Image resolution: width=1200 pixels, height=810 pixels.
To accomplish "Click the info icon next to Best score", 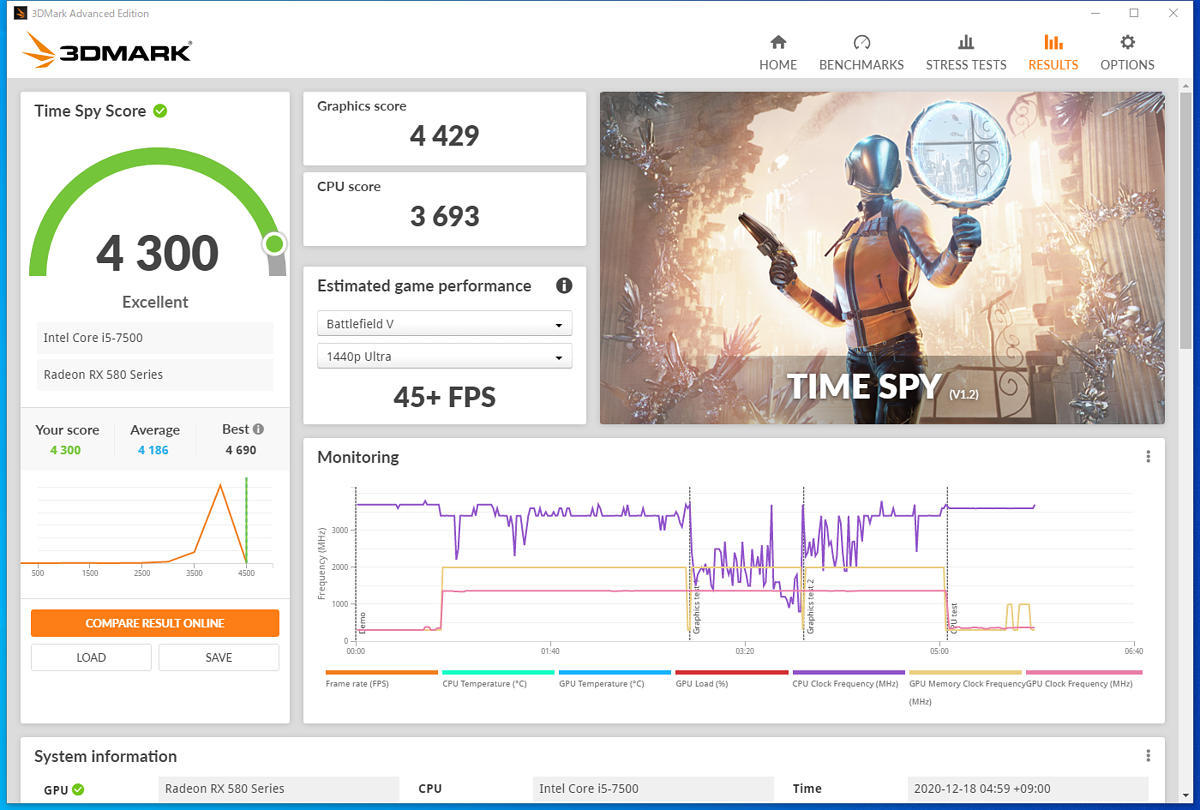I will click(258, 429).
